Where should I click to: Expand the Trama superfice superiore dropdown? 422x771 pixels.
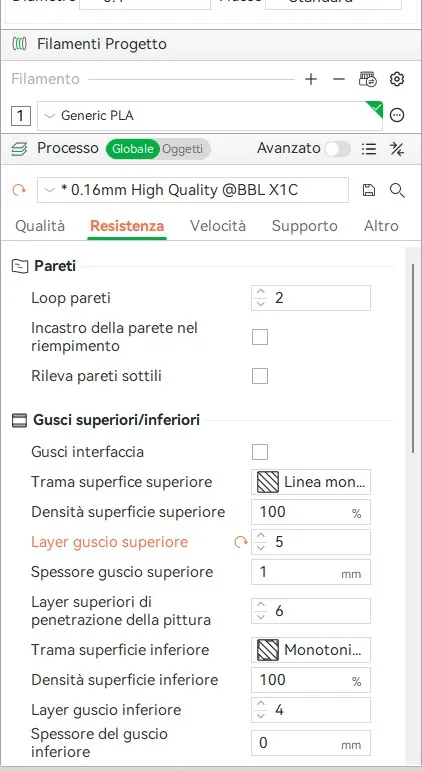click(311, 482)
